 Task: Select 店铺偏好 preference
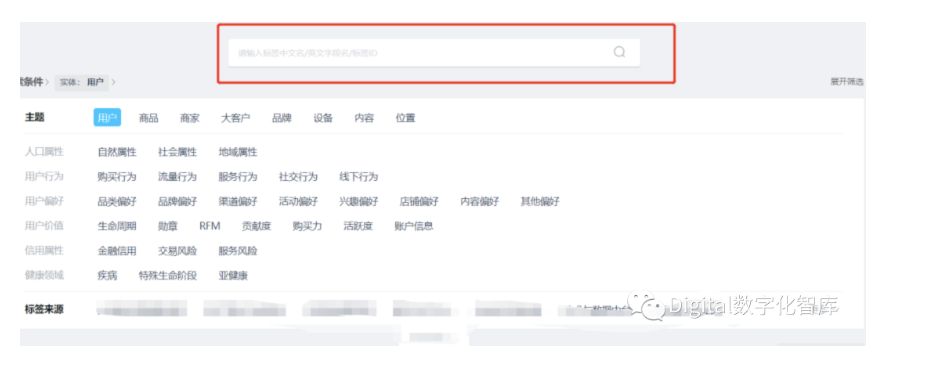coord(419,202)
